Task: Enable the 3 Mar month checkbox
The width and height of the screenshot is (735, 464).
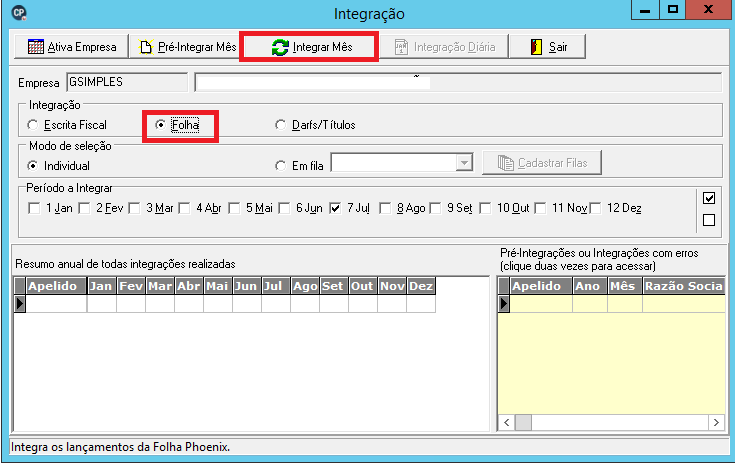Action: [135, 208]
